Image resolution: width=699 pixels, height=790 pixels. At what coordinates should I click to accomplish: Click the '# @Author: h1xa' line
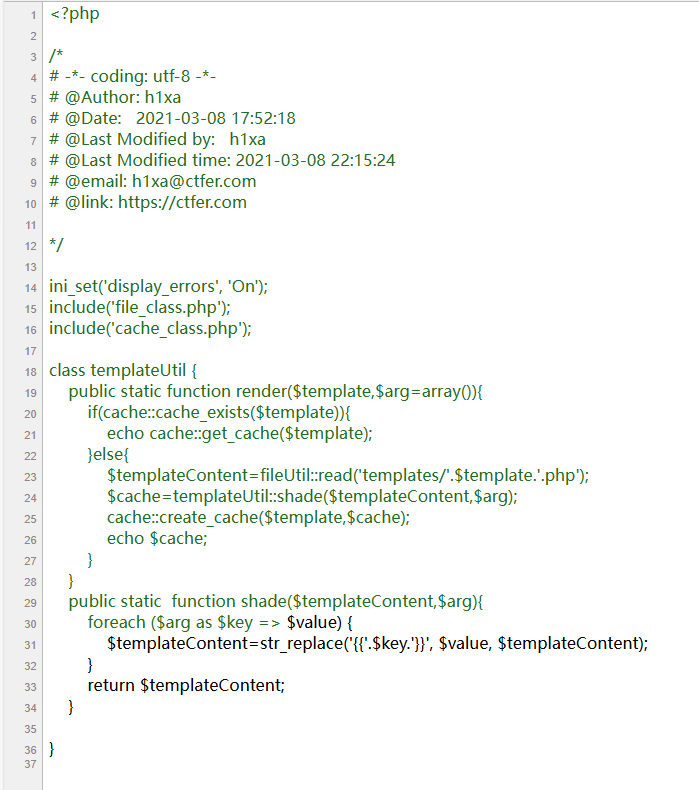(x=115, y=97)
